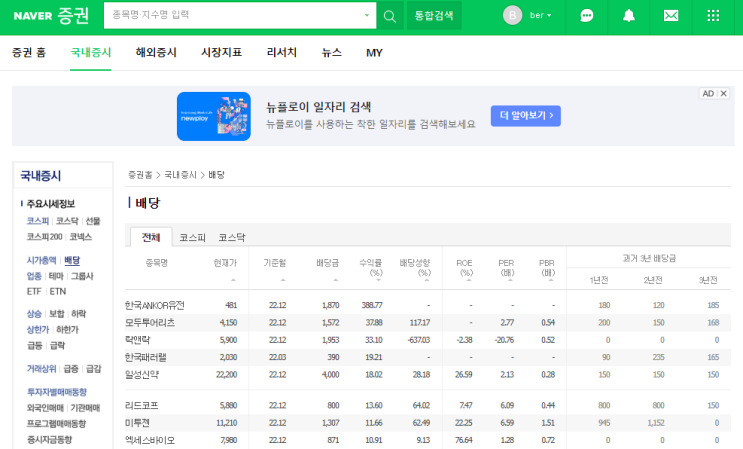Screen dimensions: 743x449
Task: Switch to the 코스피 tab
Action: tap(192, 237)
